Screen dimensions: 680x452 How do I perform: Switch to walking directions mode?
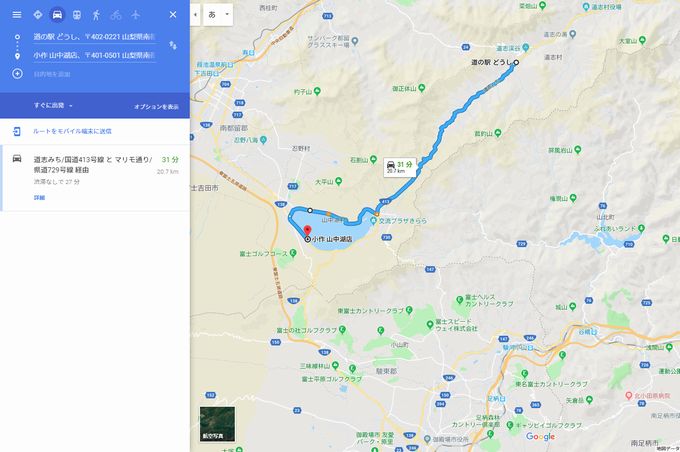coord(96,15)
